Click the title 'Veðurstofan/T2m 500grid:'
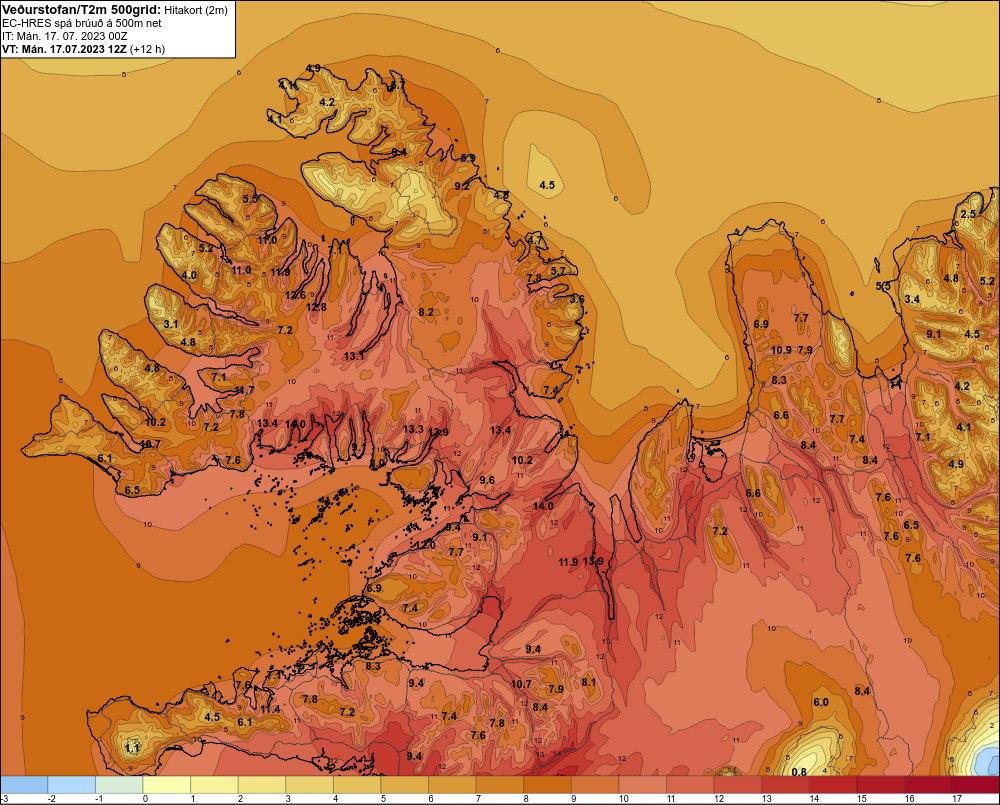Viewport: 1000px width, 805px height. click(x=82, y=9)
